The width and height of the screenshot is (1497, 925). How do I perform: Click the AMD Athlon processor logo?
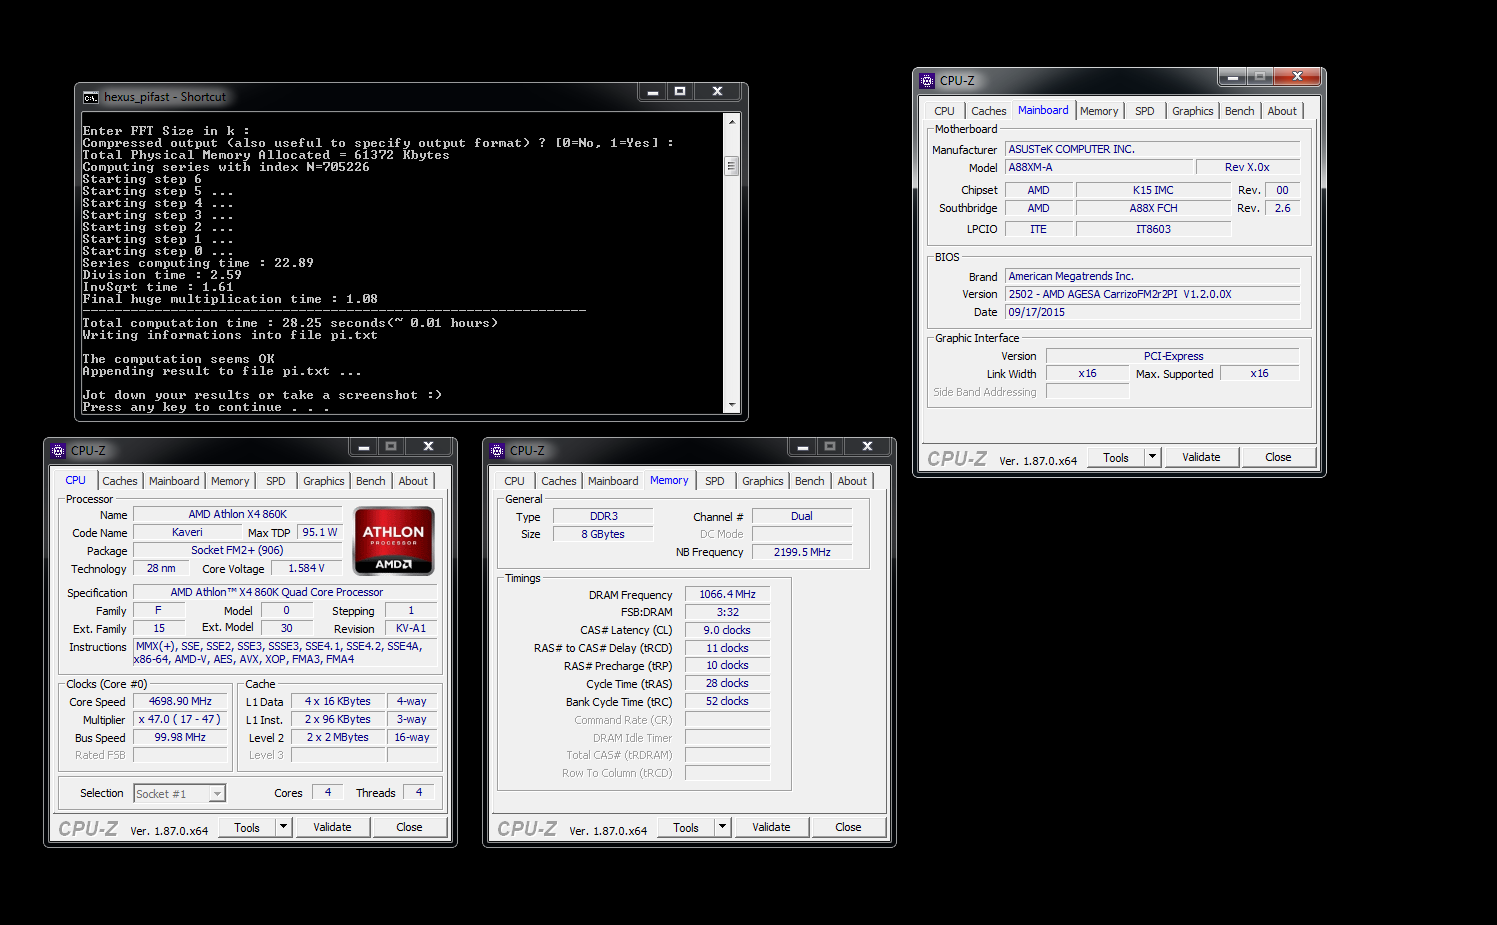pos(394,541)
